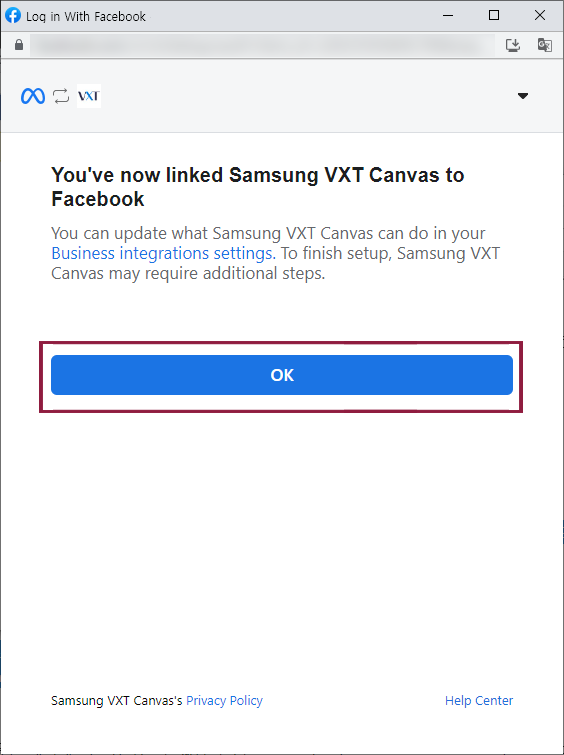
Task: Close the Log in With Facebook window
Action: click(540, 15)
